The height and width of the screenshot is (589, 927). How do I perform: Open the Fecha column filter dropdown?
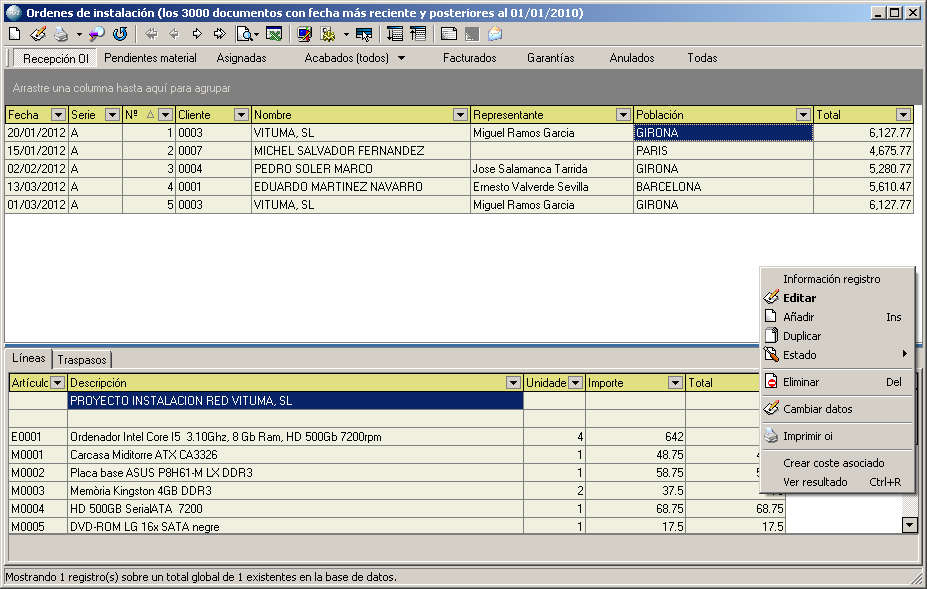click(58, 115)
